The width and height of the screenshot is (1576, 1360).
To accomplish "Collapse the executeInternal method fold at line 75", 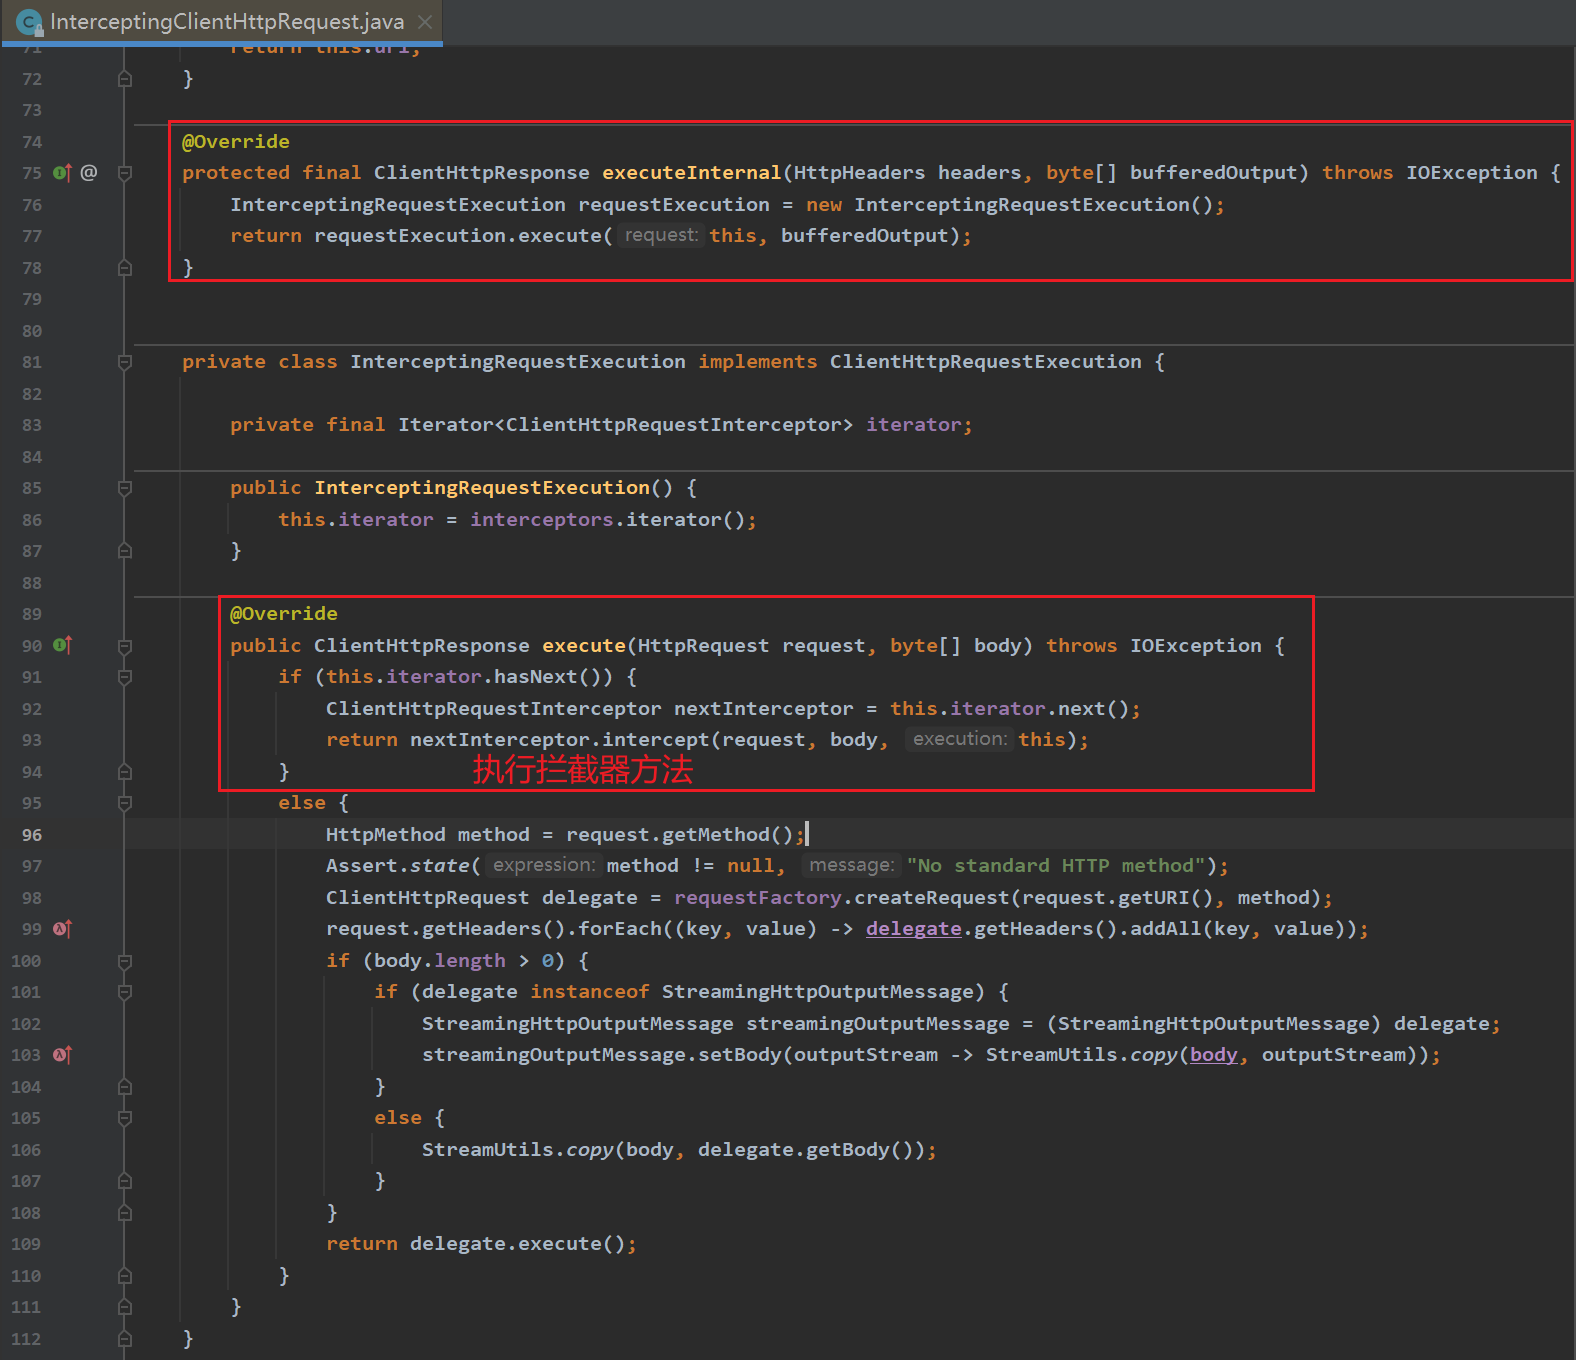I will click(x=125, y=173).
